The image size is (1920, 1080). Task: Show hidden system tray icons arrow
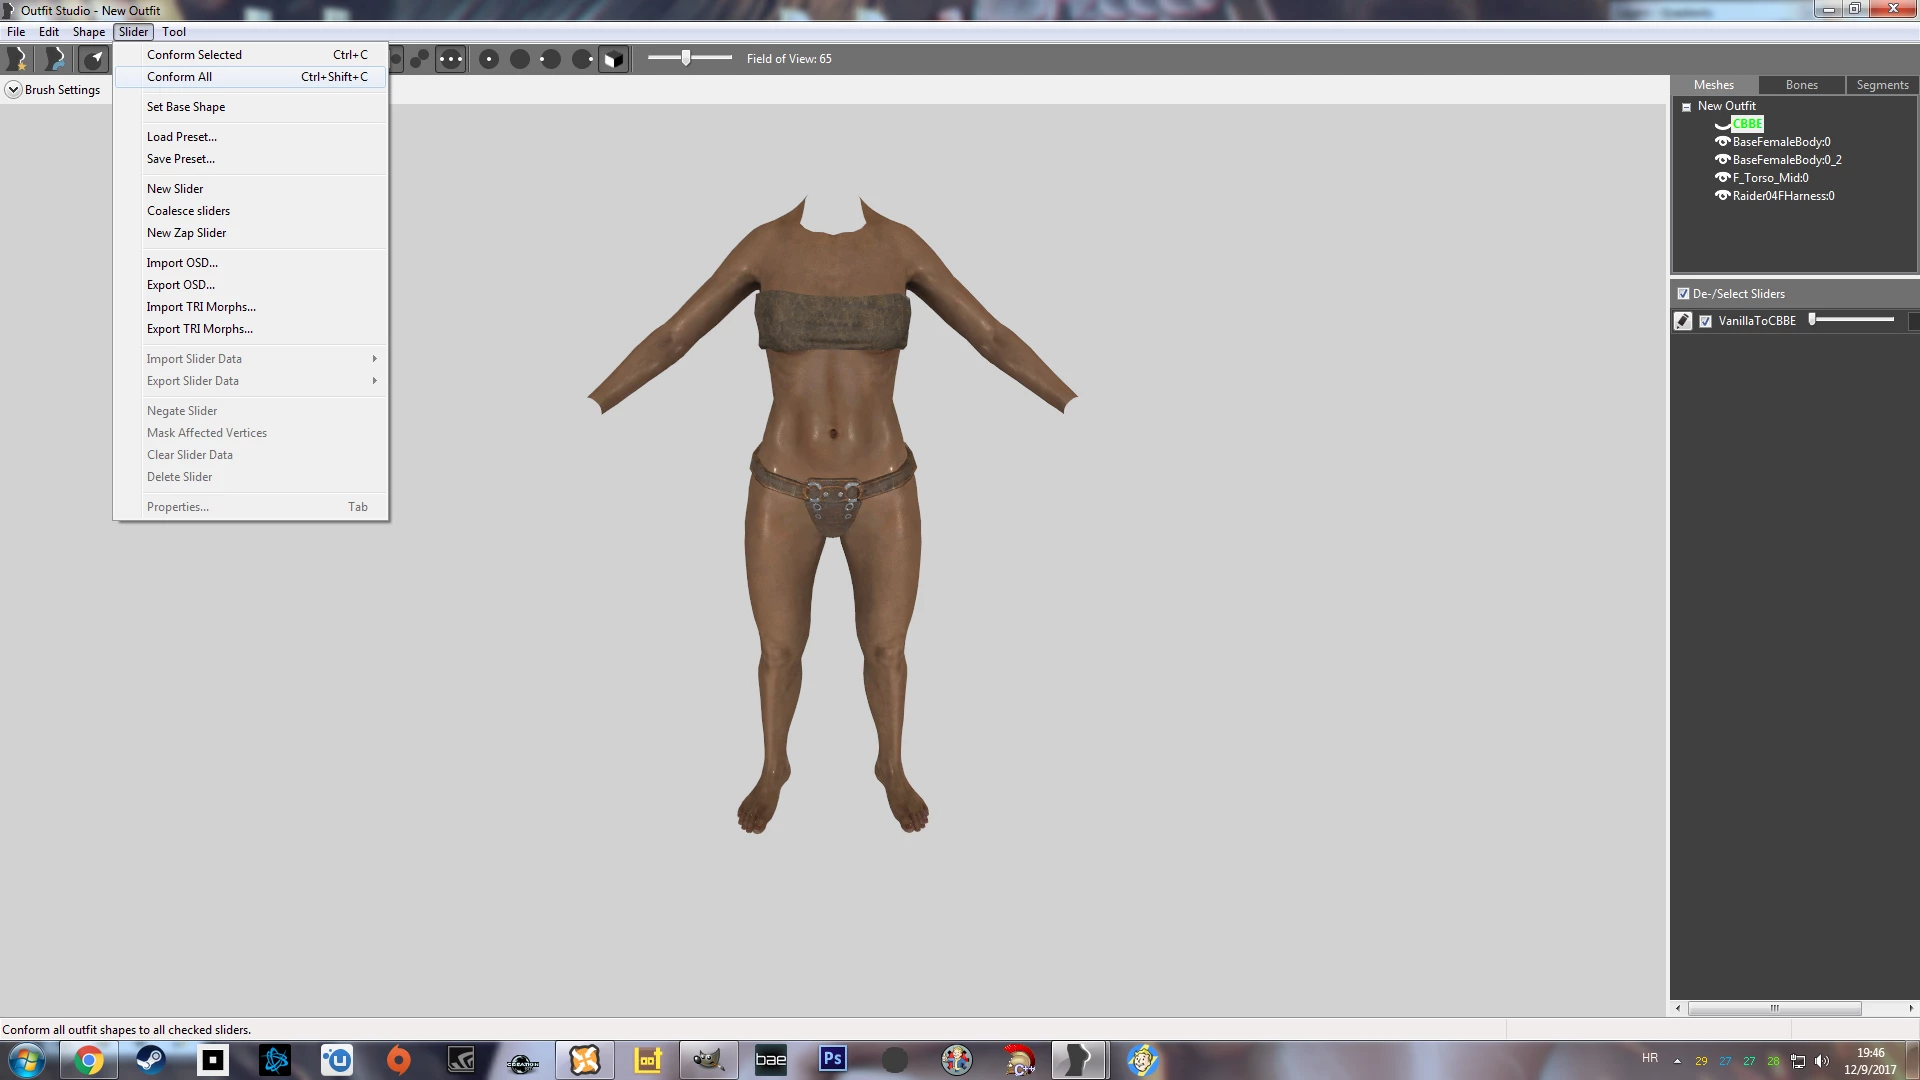1677,1061
